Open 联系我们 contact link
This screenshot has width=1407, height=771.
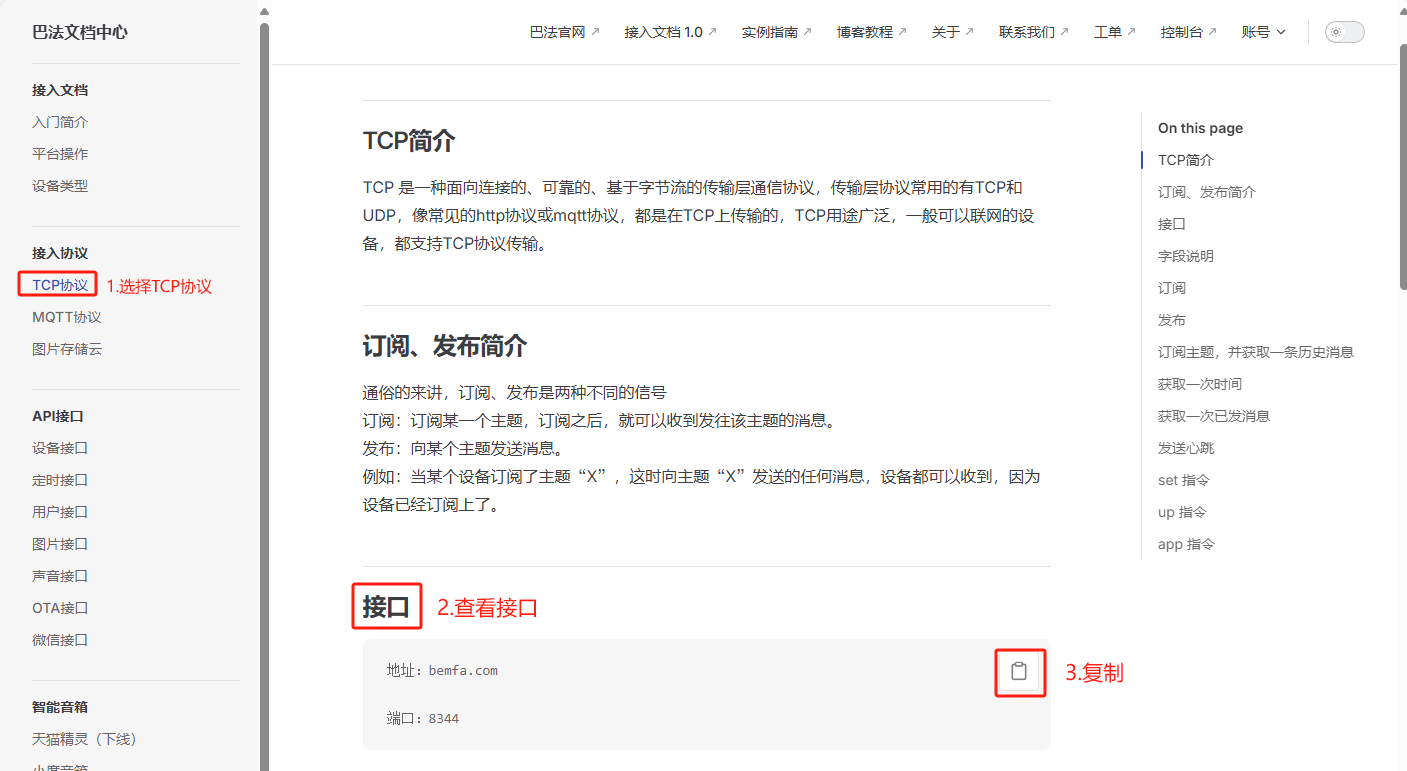point(1033,32)
